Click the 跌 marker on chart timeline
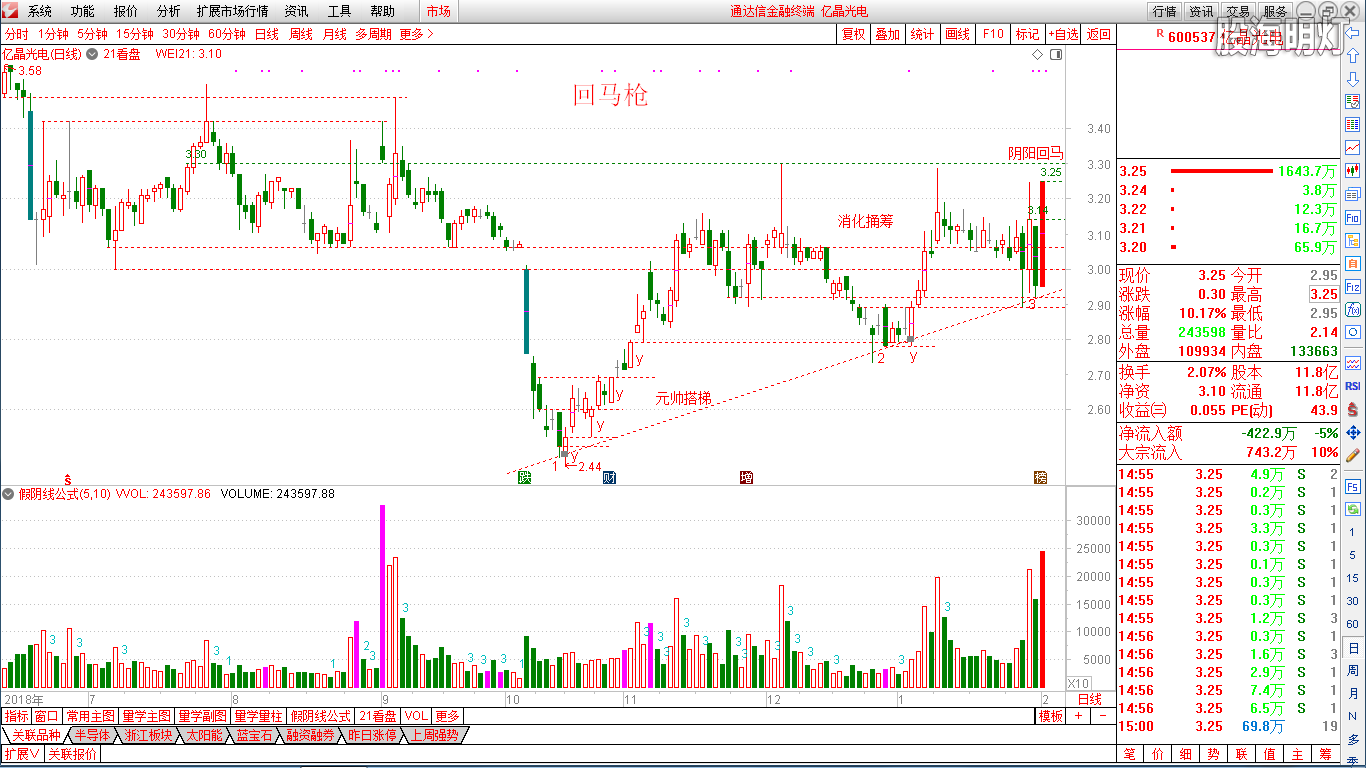 tap(523, 478)
